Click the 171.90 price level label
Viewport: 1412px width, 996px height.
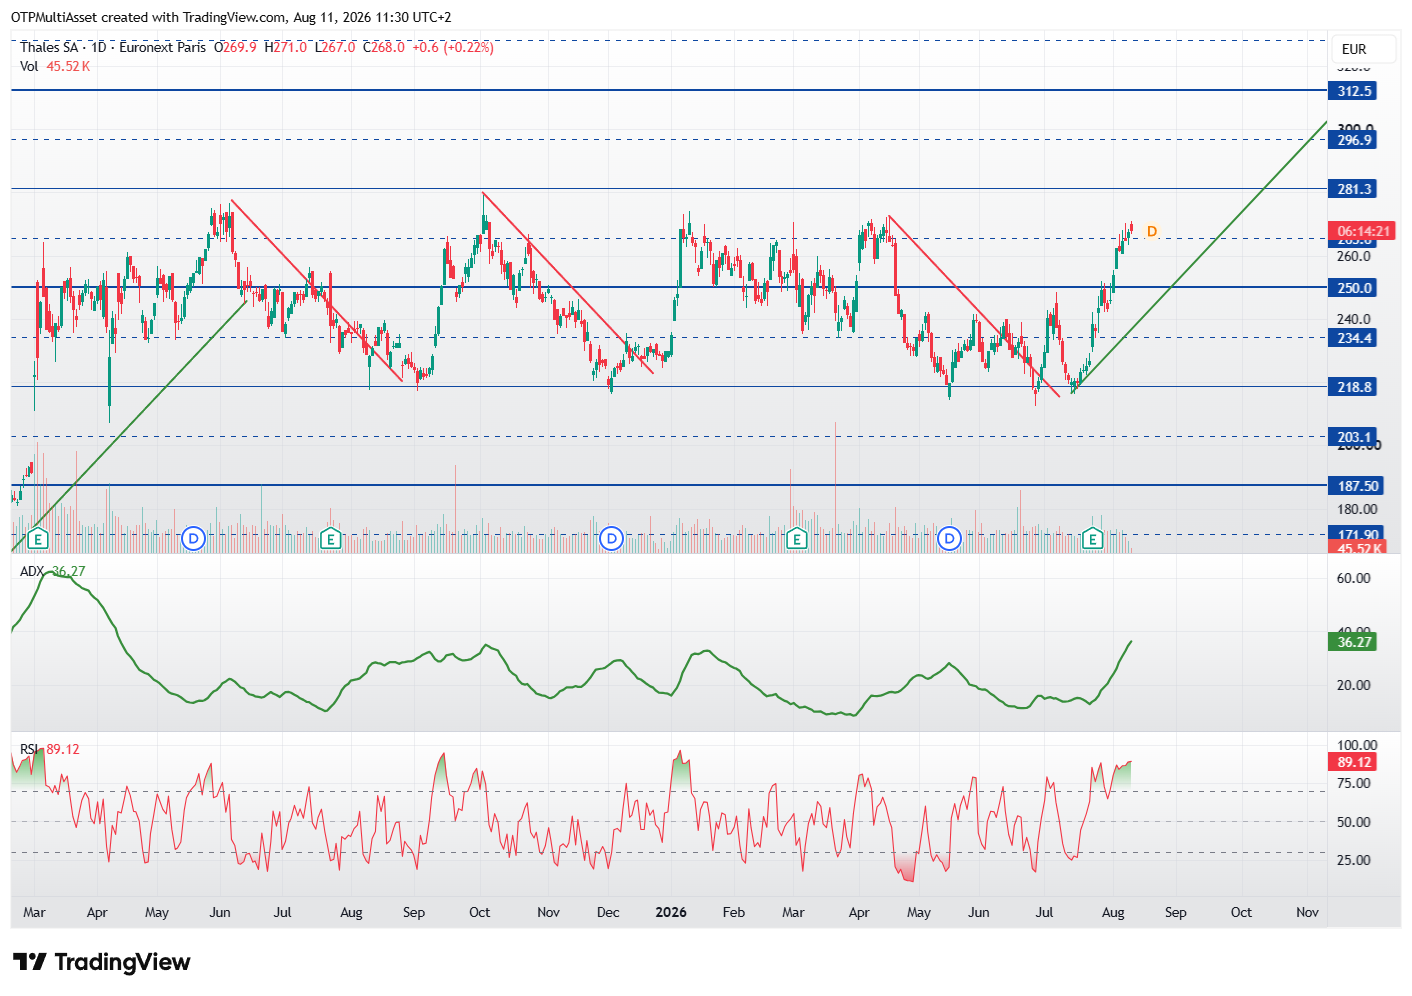(1358, 535)
